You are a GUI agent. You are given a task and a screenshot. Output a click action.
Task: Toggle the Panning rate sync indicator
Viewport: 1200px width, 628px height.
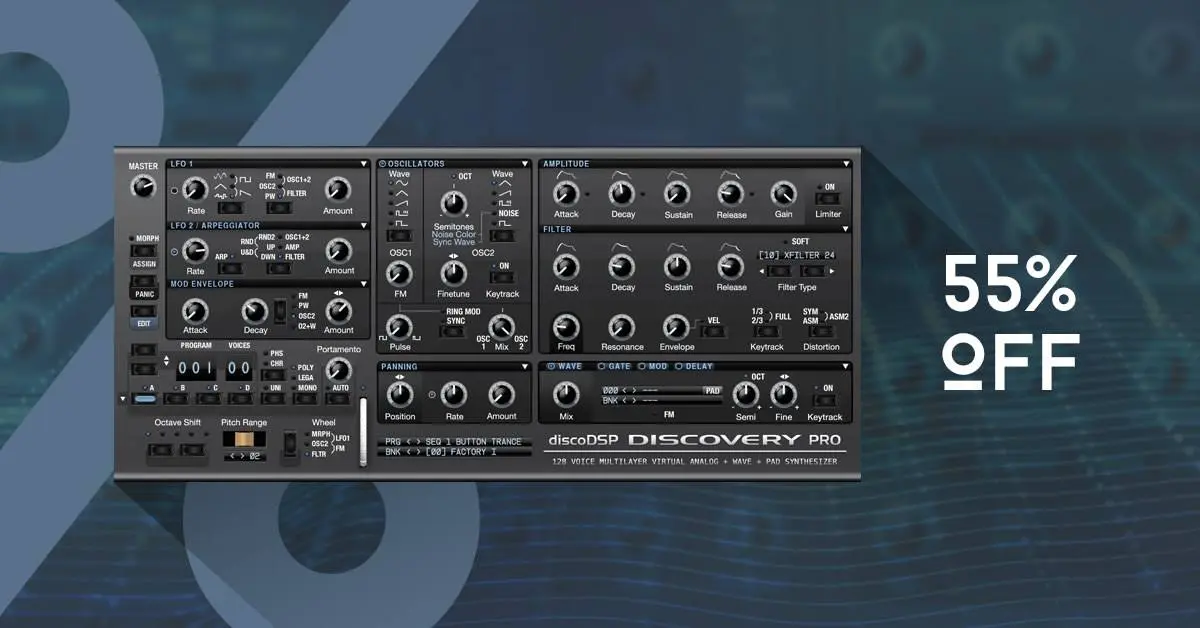coord(431,394)
